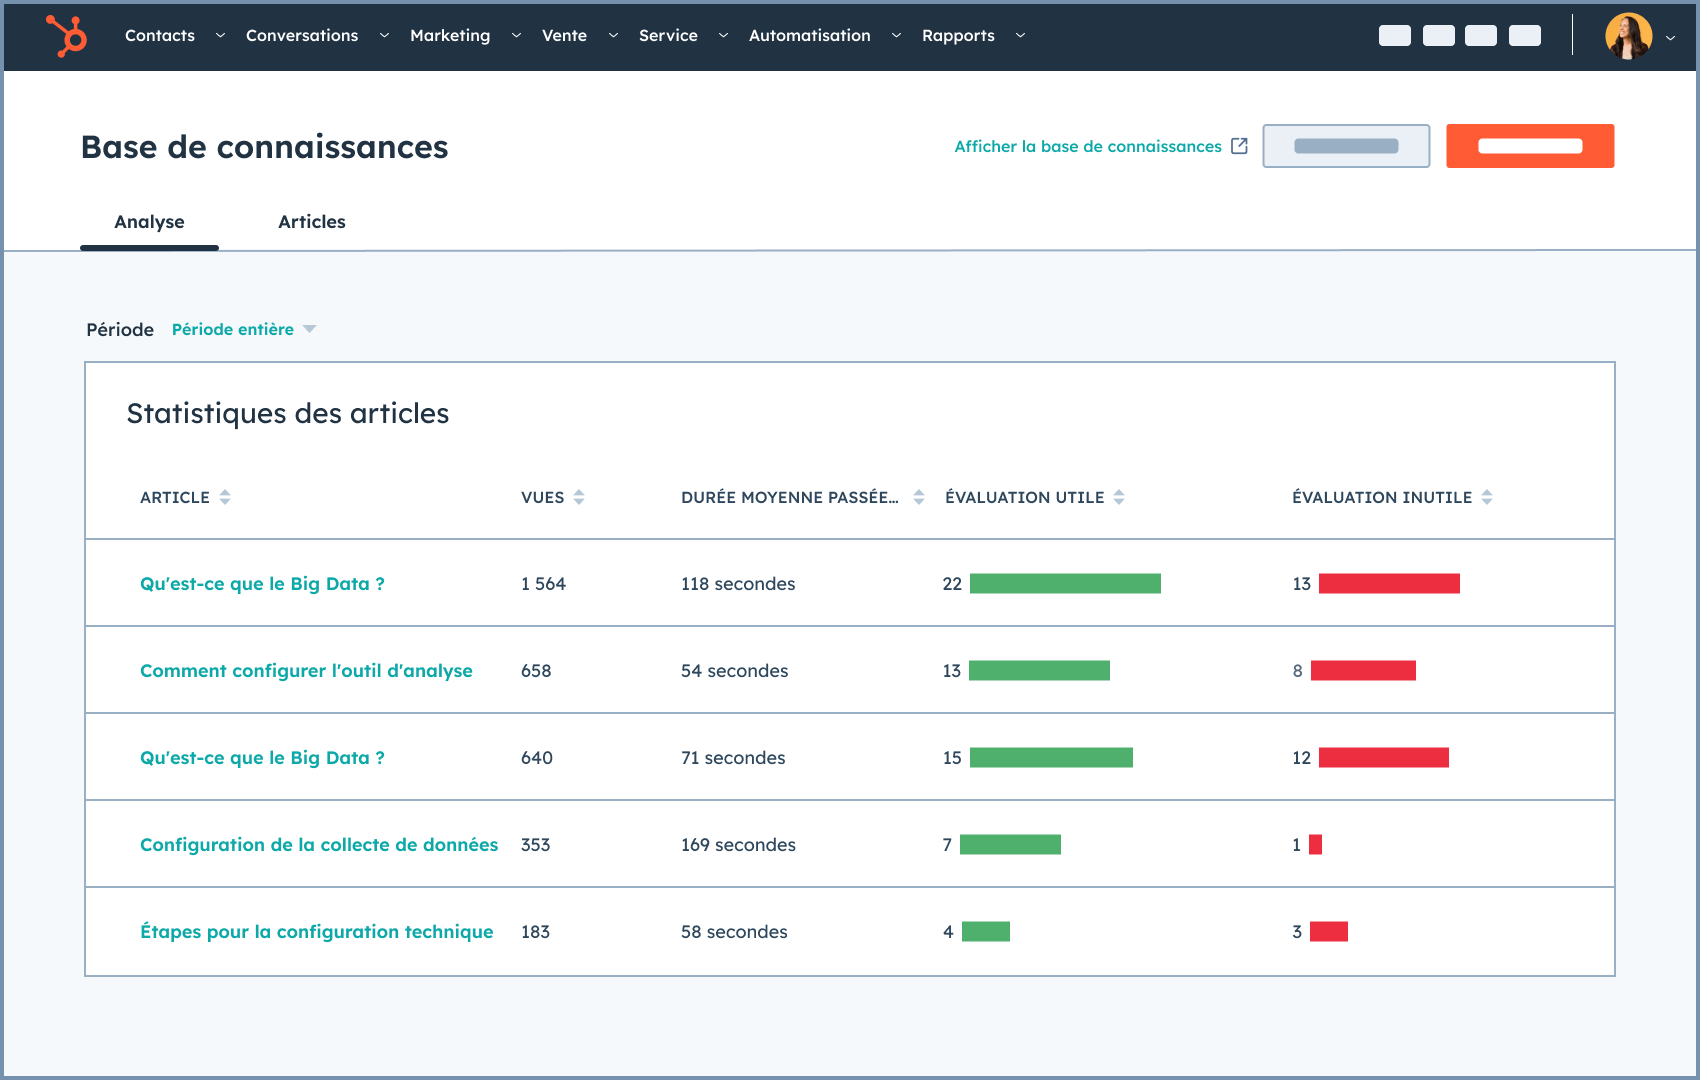The width and height of the screenshot is (1700, 1080).
Task: Sort the VUES column
Action: coord(580,497)
